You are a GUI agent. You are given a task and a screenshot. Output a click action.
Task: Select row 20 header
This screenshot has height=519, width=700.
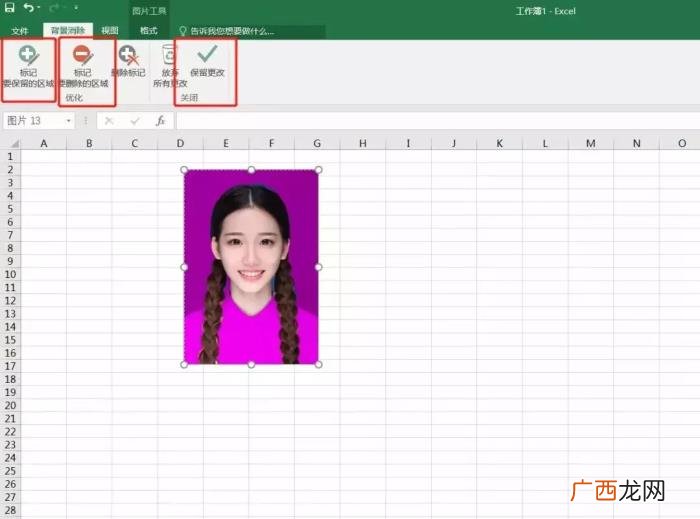click(x=10, y=405)
